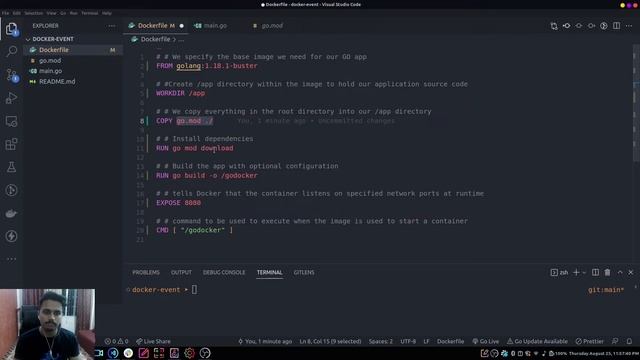This screenshot has width=640, height=360.
Task: Open the GITLENS panel tab
Action: (304, 272)
